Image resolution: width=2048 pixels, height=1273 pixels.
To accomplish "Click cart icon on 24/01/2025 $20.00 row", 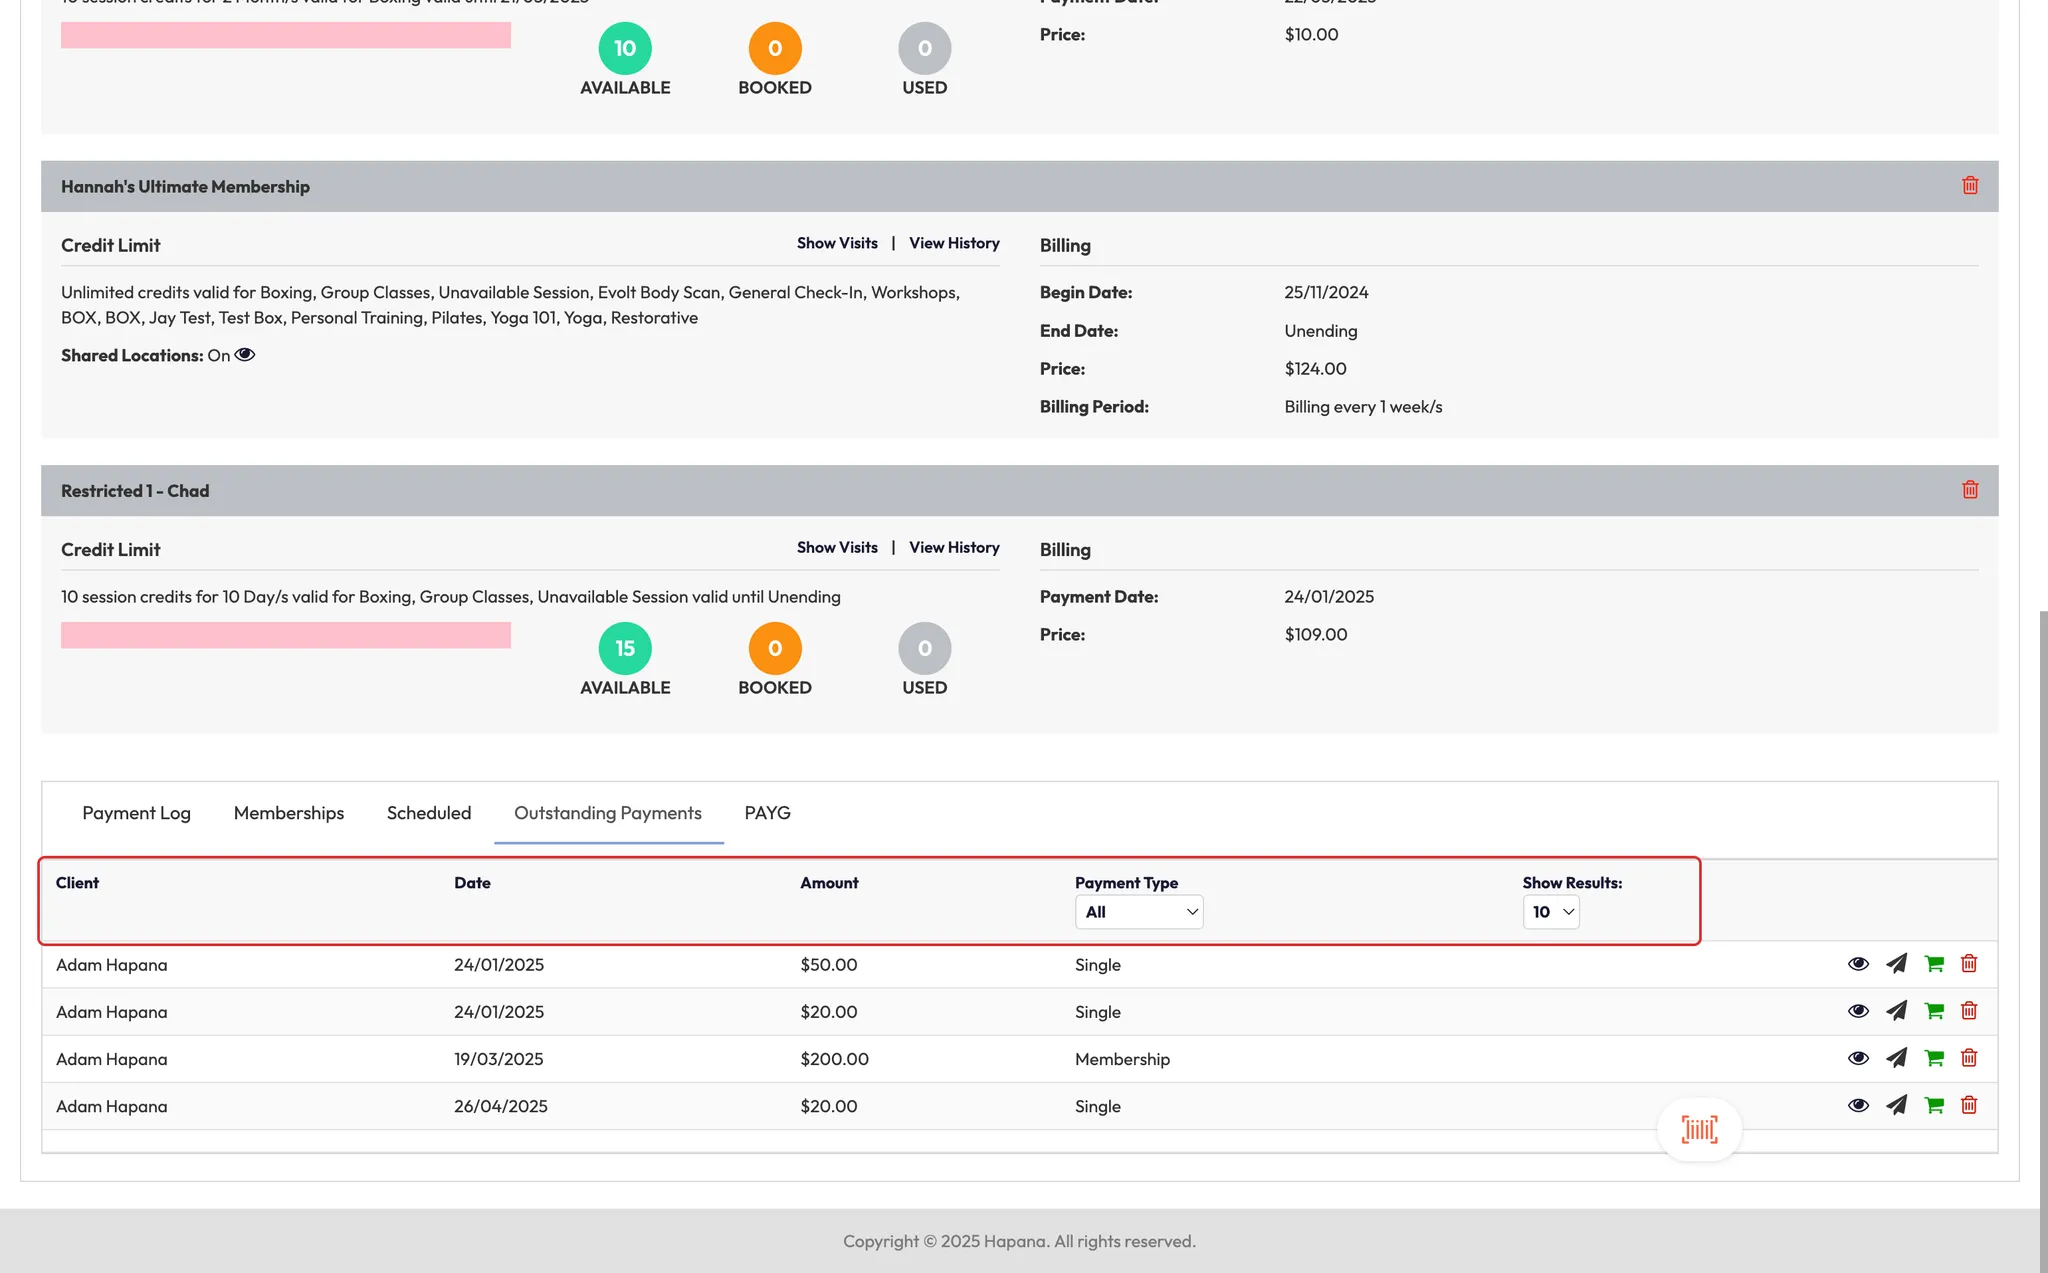I will point(1934,1011).
